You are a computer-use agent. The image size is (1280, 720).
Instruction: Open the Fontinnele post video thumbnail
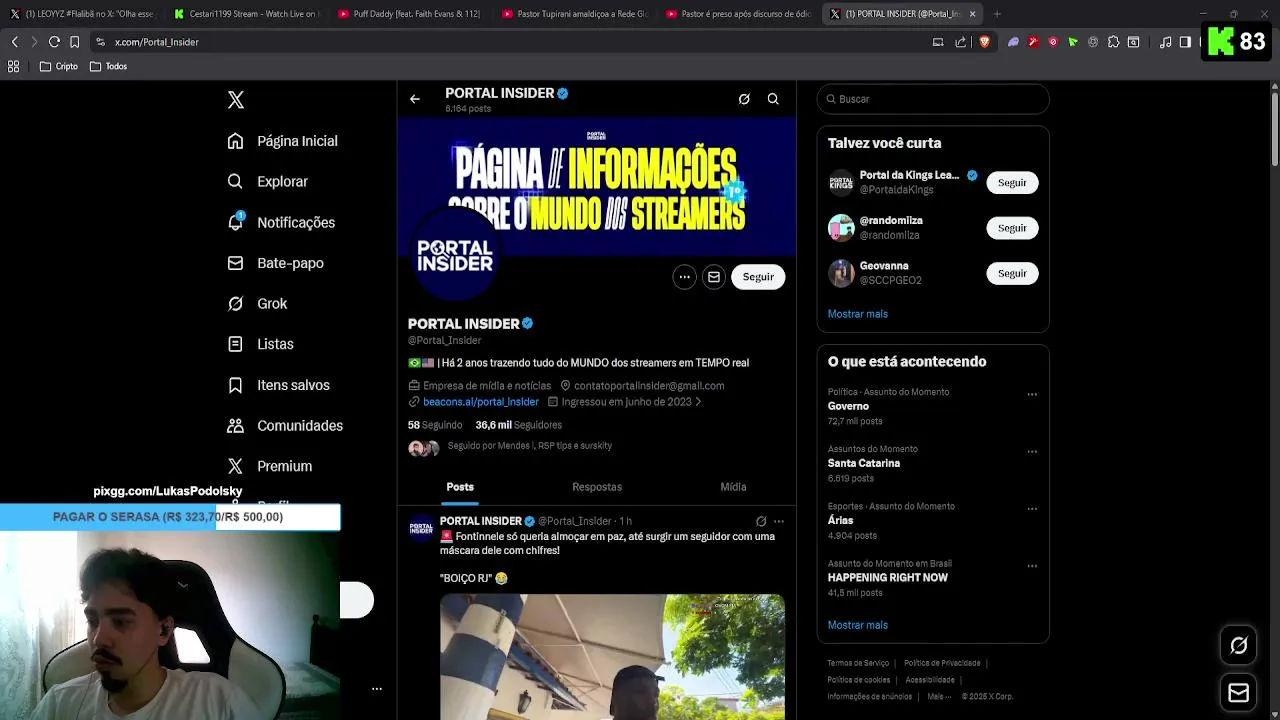coord(612,657)
